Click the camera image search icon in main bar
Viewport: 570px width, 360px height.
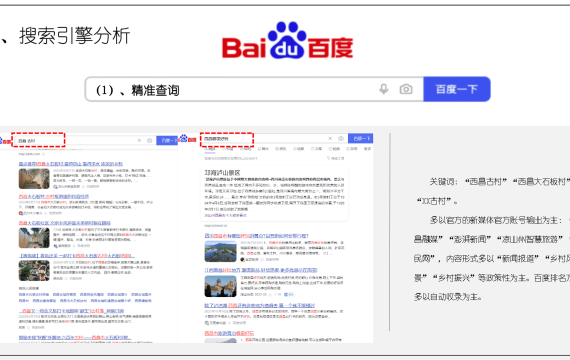[406, 89]
